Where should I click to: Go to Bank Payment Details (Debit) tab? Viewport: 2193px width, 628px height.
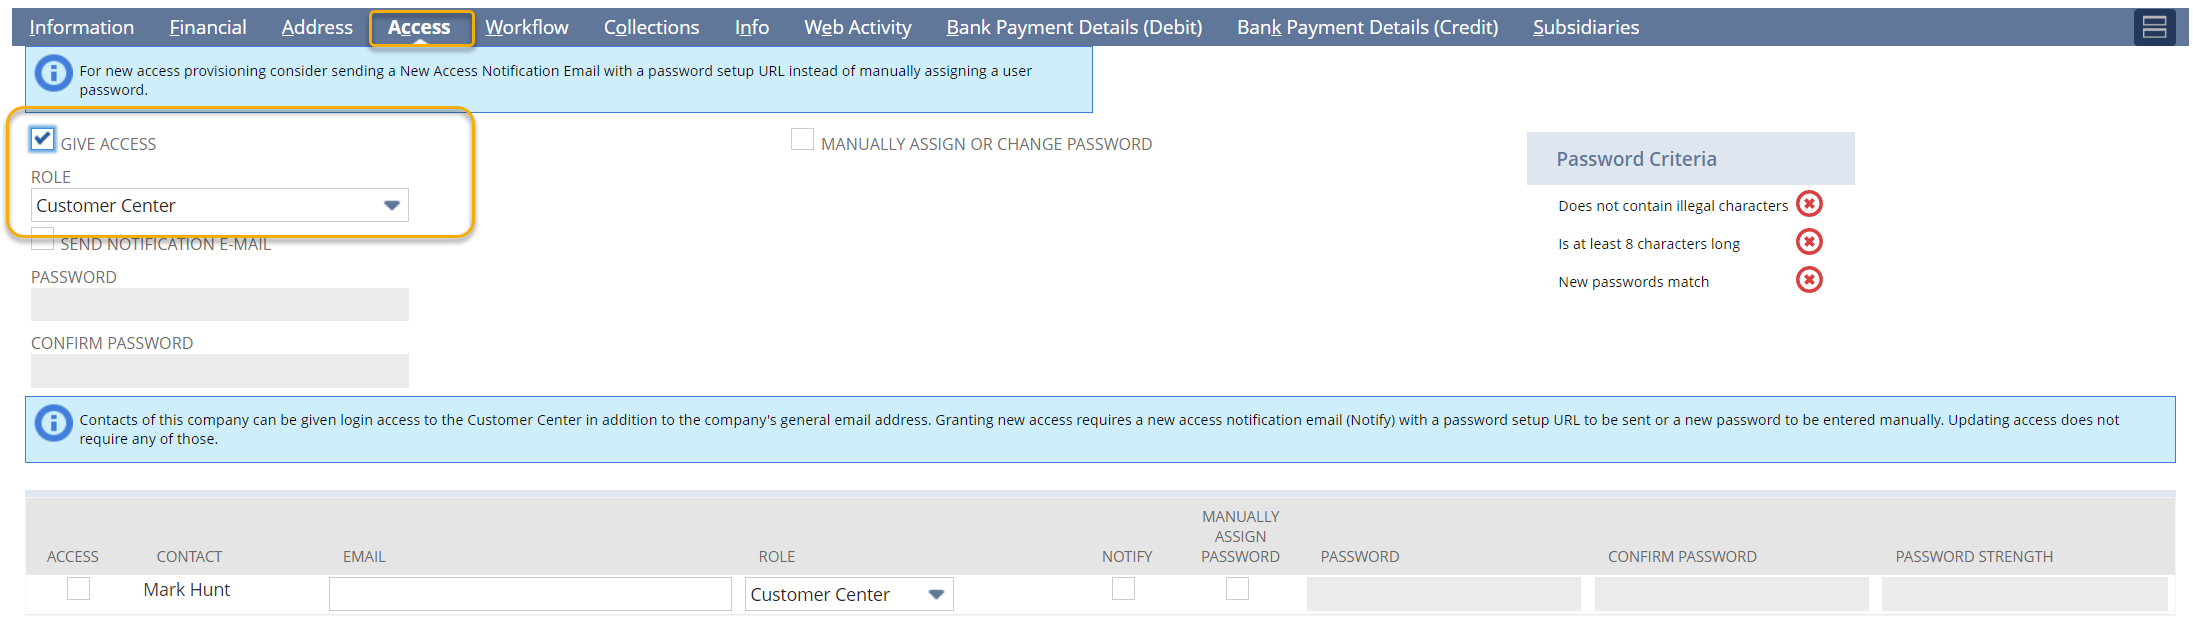click(x=1073, y=28)
